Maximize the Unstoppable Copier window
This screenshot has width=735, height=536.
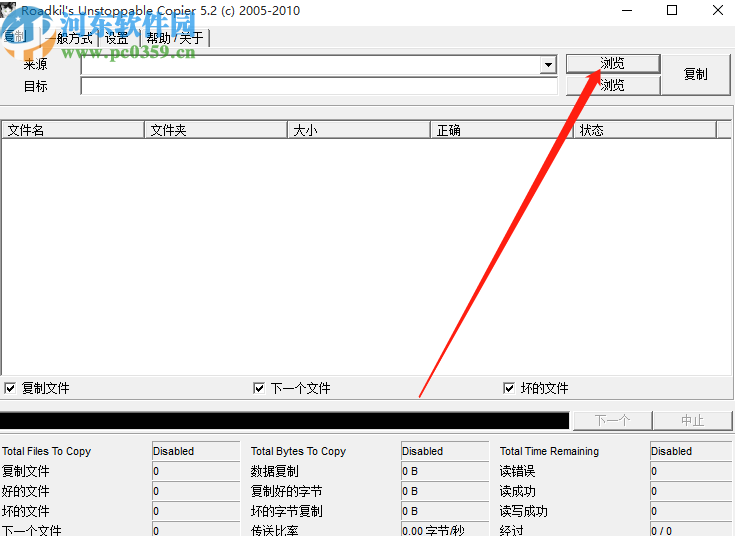(672, 10)
